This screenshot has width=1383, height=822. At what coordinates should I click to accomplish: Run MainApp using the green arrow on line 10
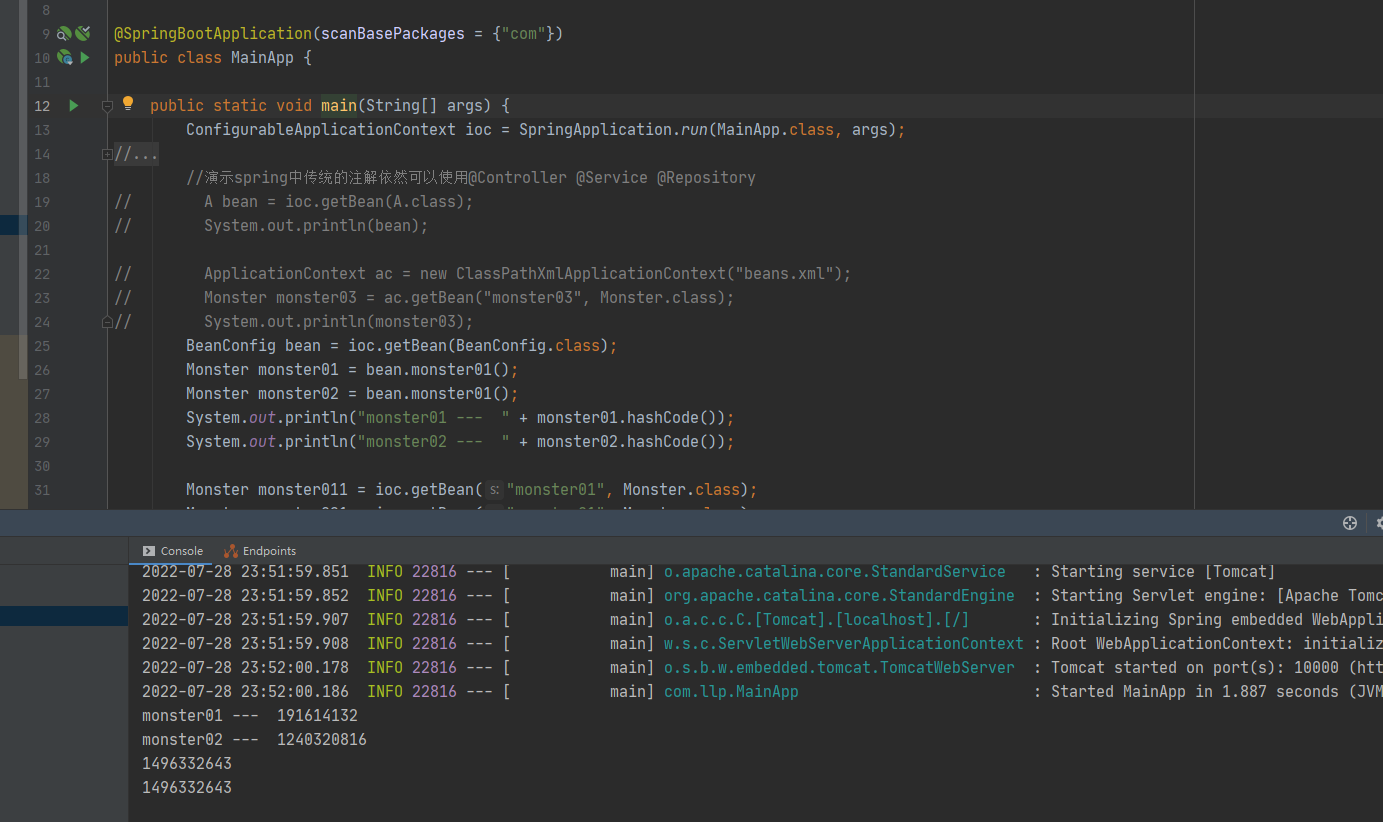85,58
